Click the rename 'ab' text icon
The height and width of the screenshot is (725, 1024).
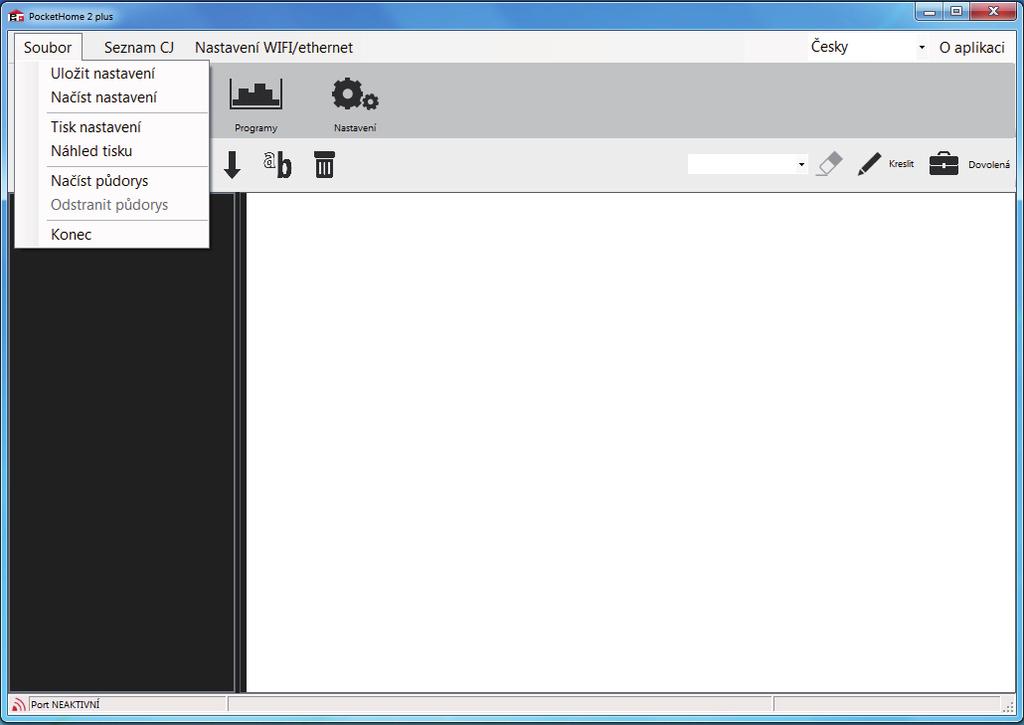(278, 165)
